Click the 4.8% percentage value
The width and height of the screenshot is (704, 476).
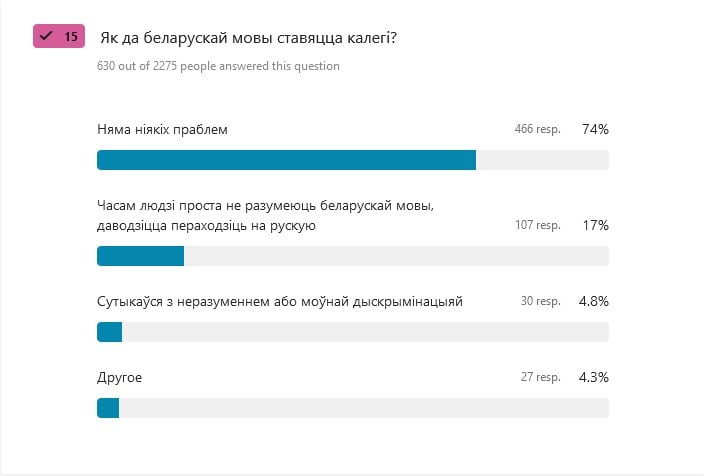pyautogui.click(x=594, y=301)
